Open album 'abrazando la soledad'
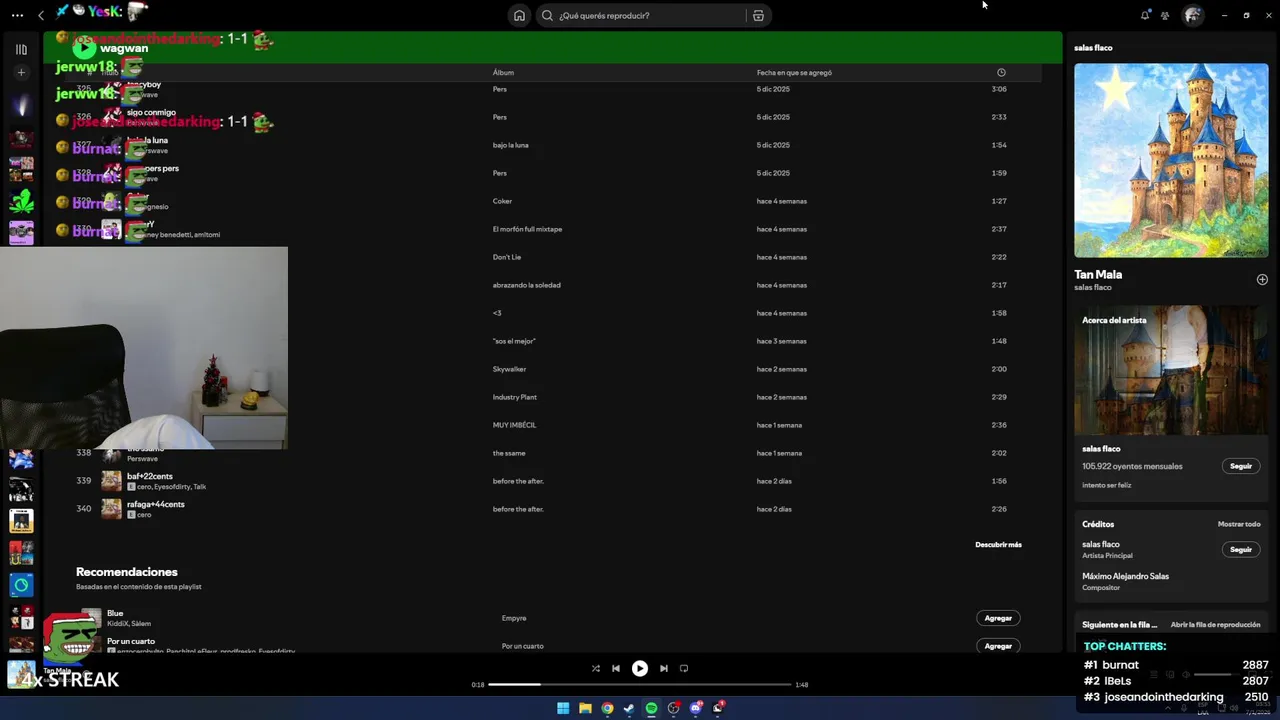 point(526,285)
